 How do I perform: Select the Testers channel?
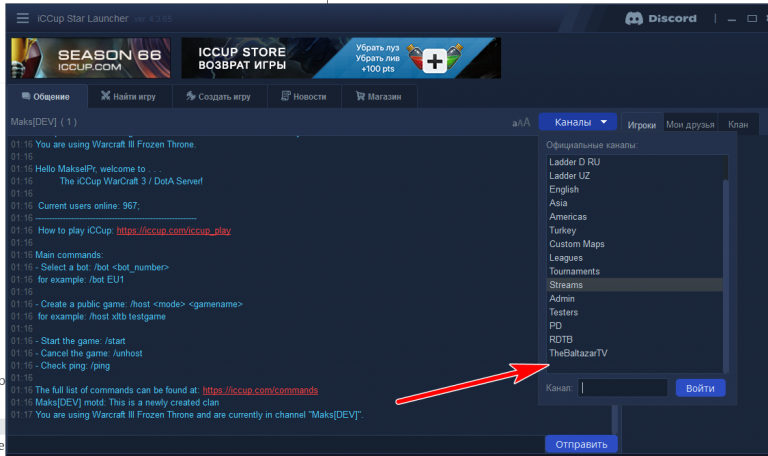point(635,312)
